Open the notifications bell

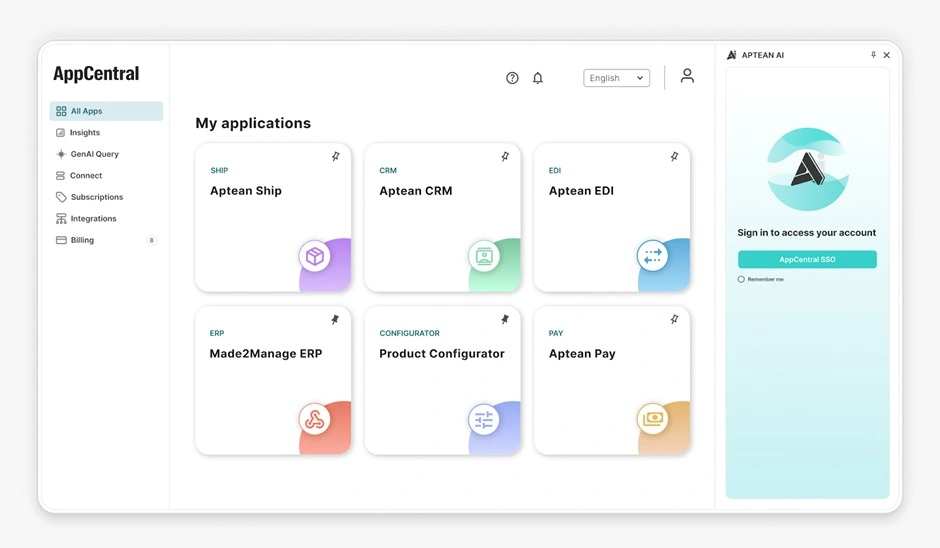[537, 78]
